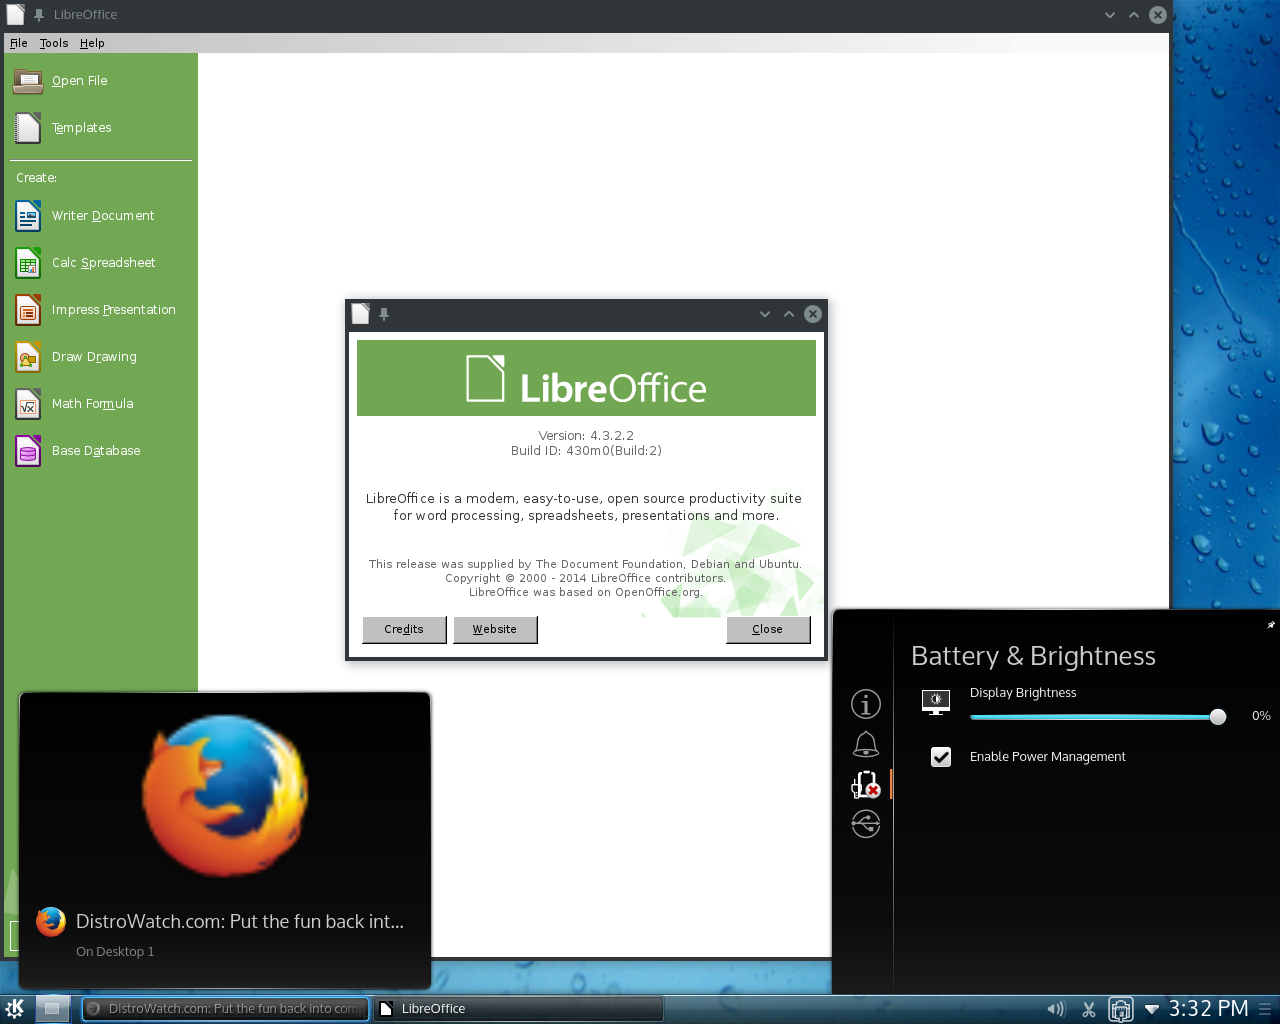
Task: Click the Open File button
Action: click(x=60, y=81)
